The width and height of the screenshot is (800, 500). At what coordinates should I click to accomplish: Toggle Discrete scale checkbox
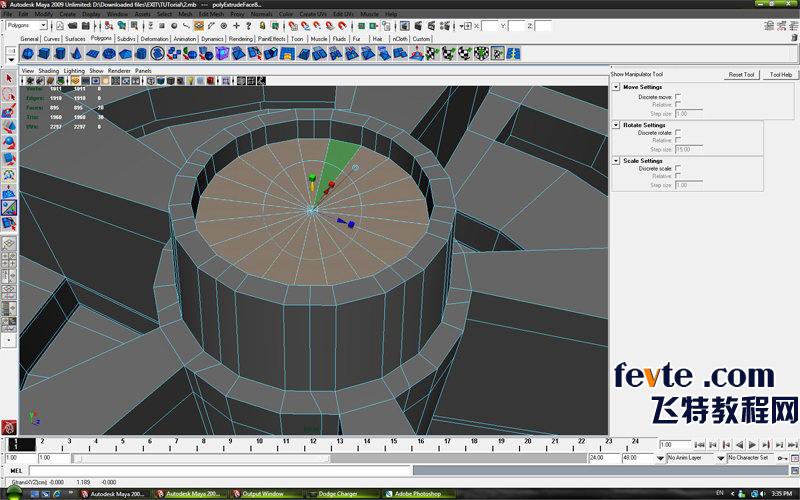pyautogui.click(x=678, y=168)
